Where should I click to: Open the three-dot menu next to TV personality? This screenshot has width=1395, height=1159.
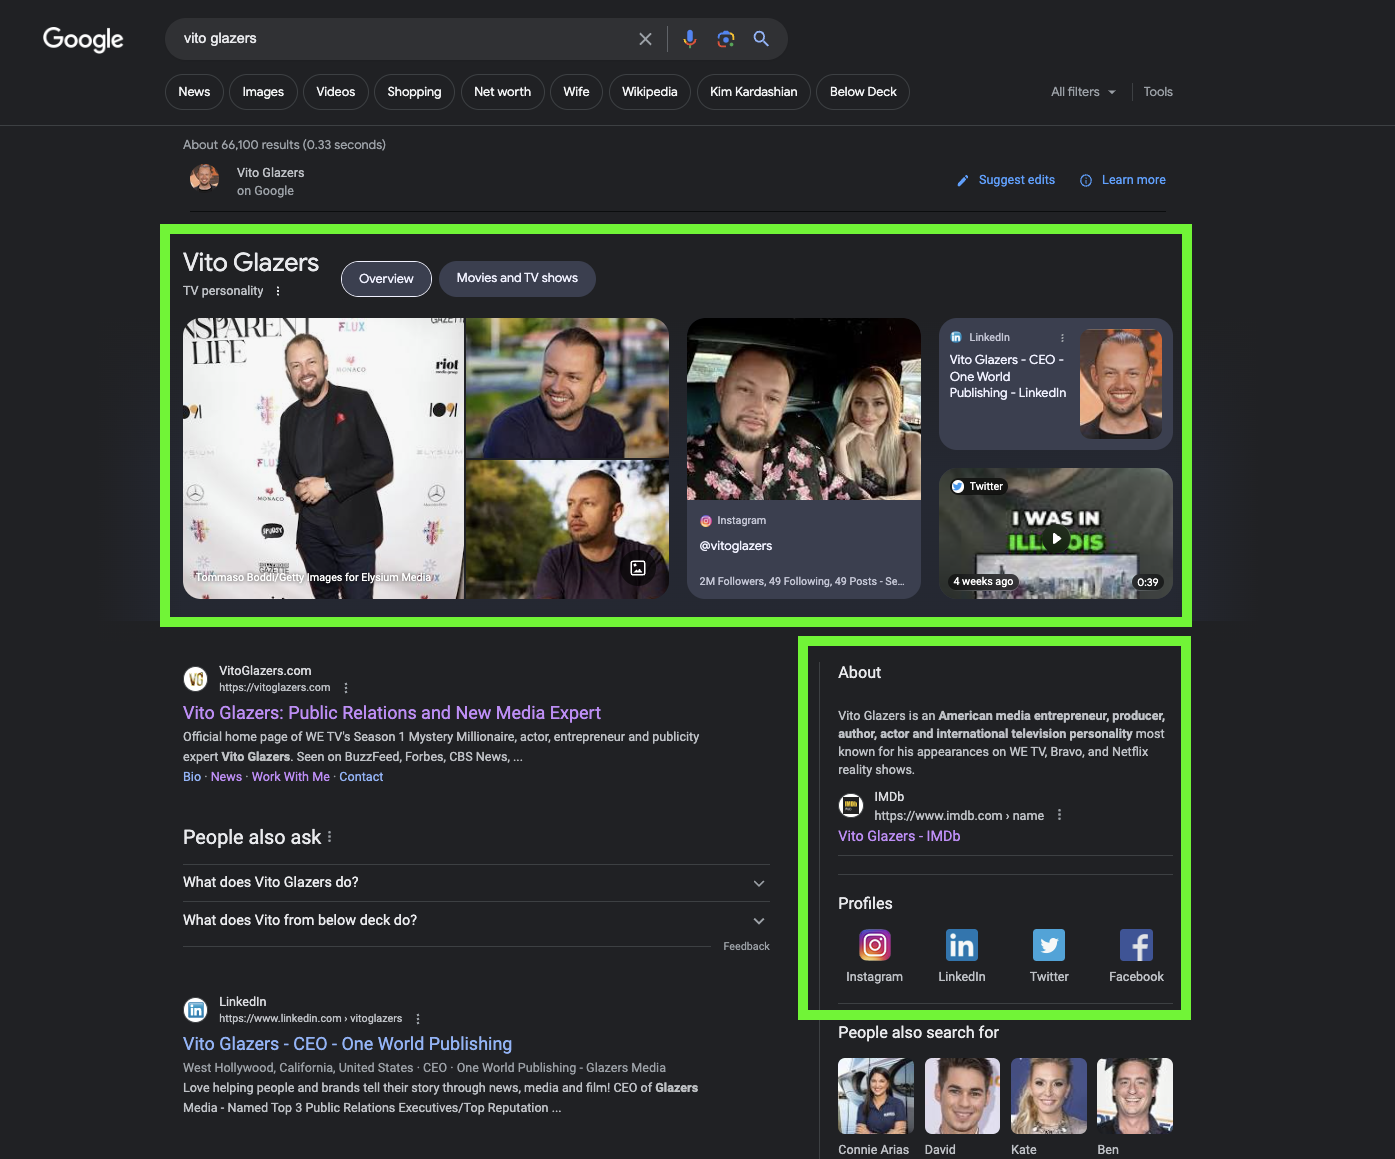coord(278,291)
